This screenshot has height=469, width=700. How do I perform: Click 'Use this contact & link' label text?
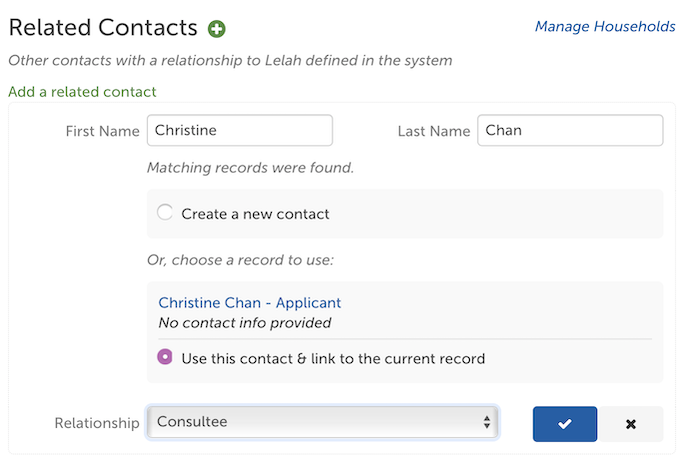333,359
